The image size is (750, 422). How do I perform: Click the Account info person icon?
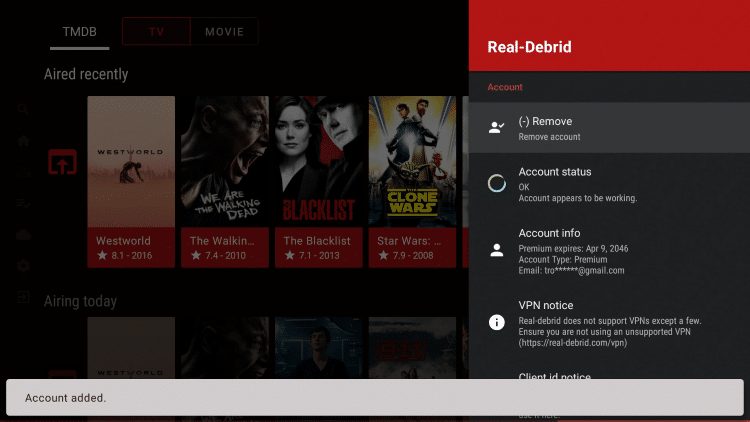click(496, 250)
